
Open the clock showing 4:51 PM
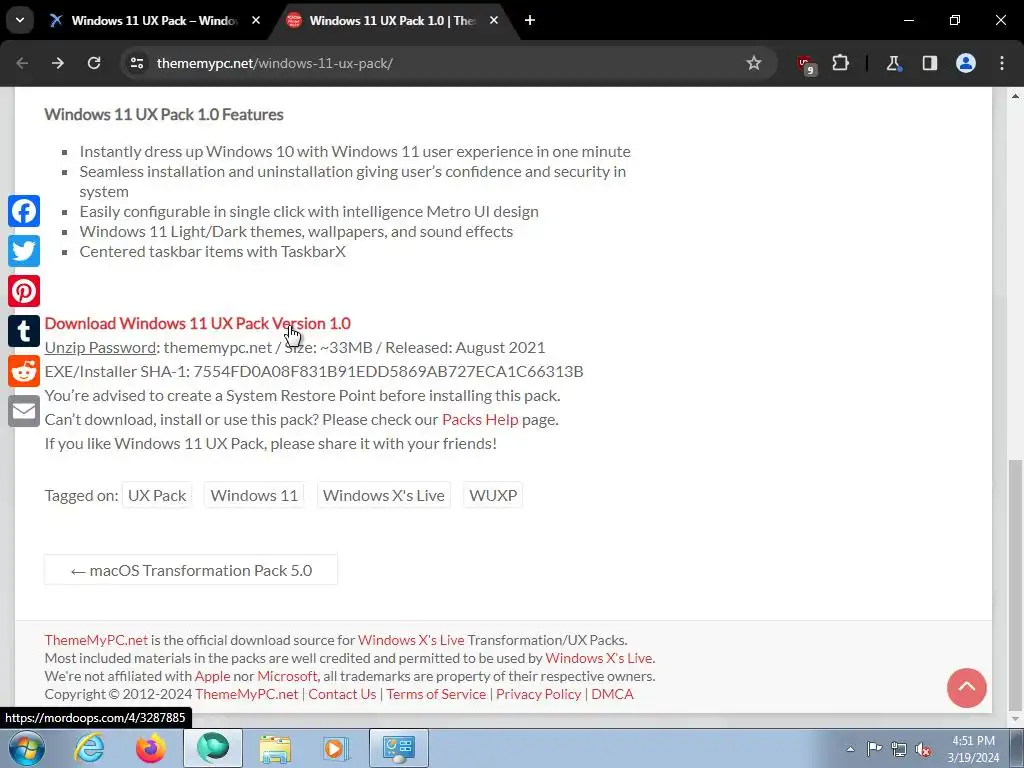tap(973, 749)
